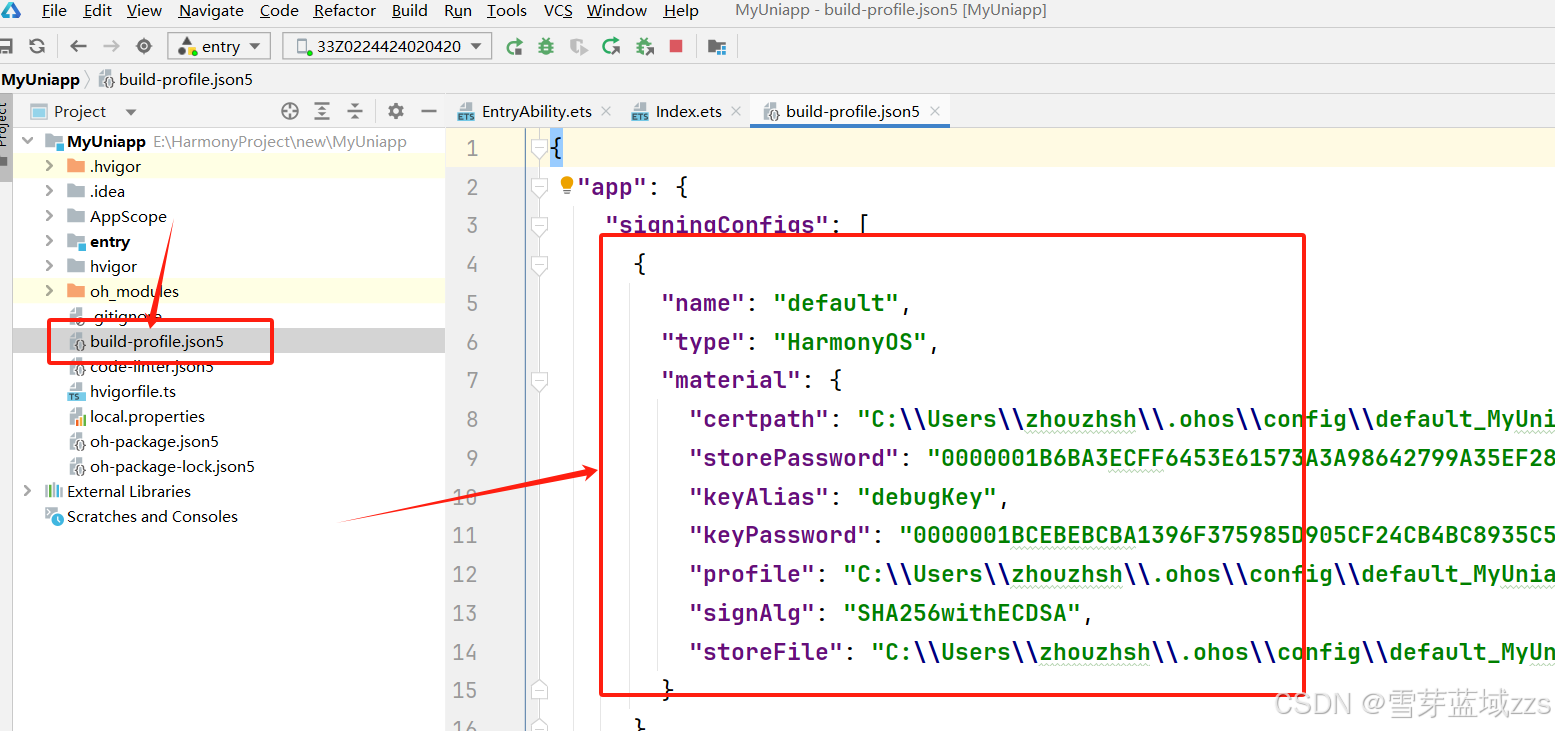Locate opened file in Project tree
Image resolution: width=1555 pixels, height=731 pixels.
pos(290,111)
